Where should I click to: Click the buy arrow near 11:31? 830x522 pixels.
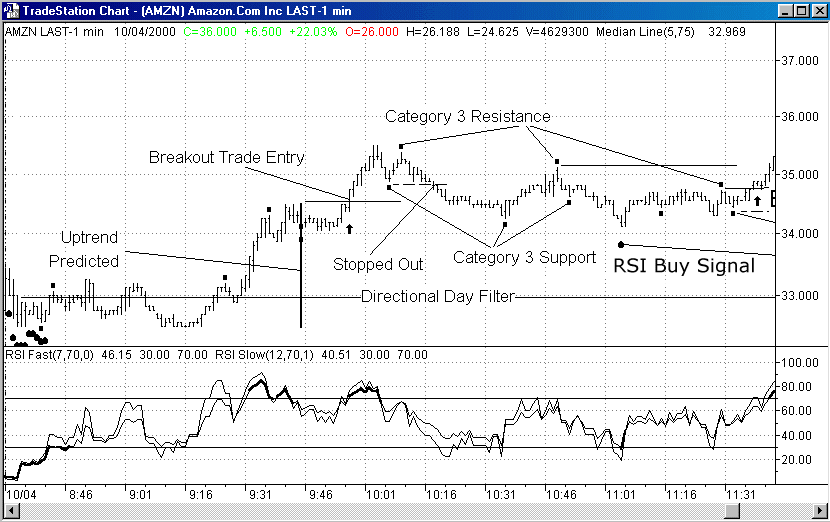(x=757, y=201)
